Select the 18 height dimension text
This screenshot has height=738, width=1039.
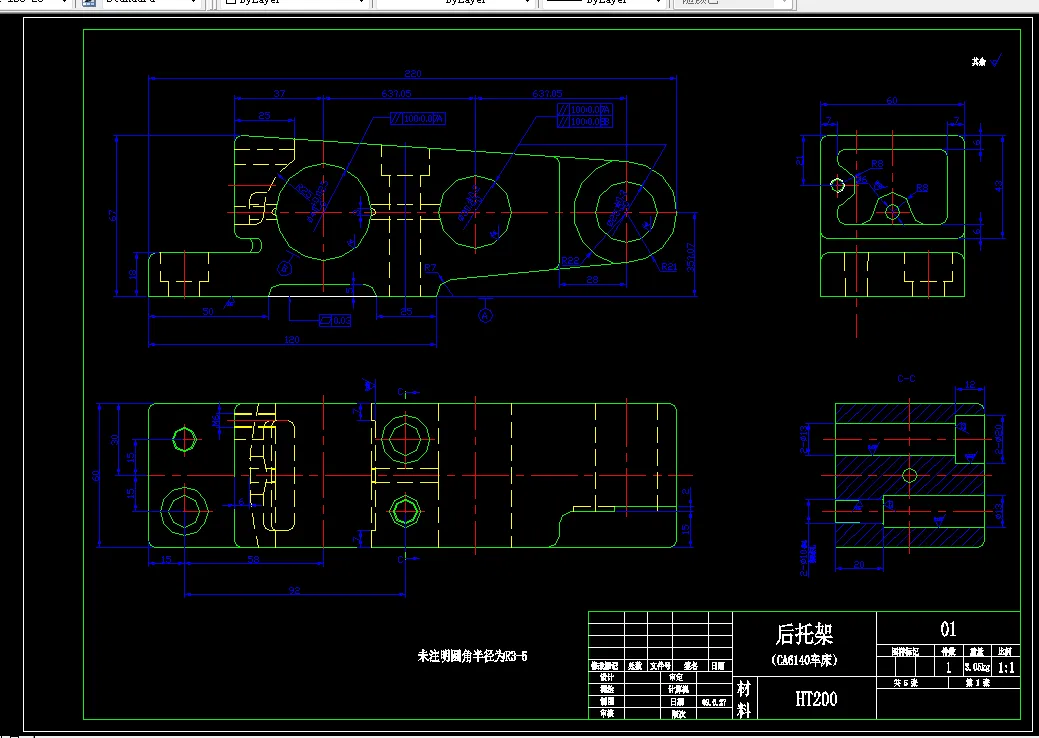point(133,274)
